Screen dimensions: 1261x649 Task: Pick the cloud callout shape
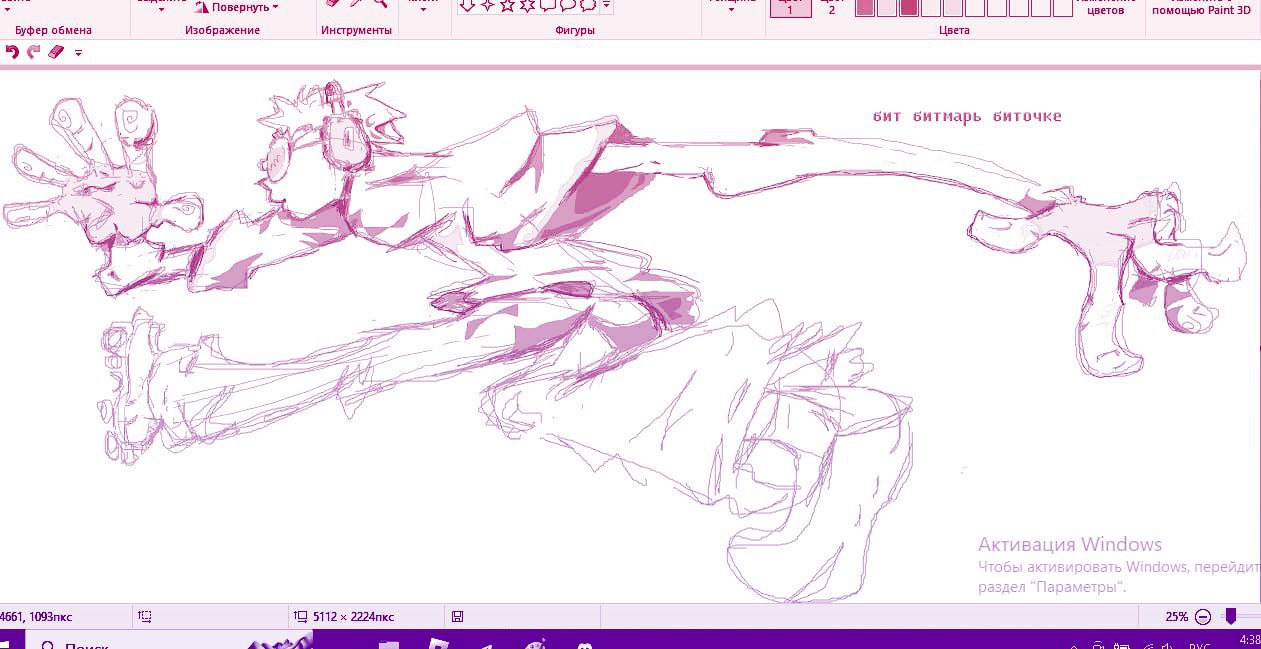pos(588,5)
